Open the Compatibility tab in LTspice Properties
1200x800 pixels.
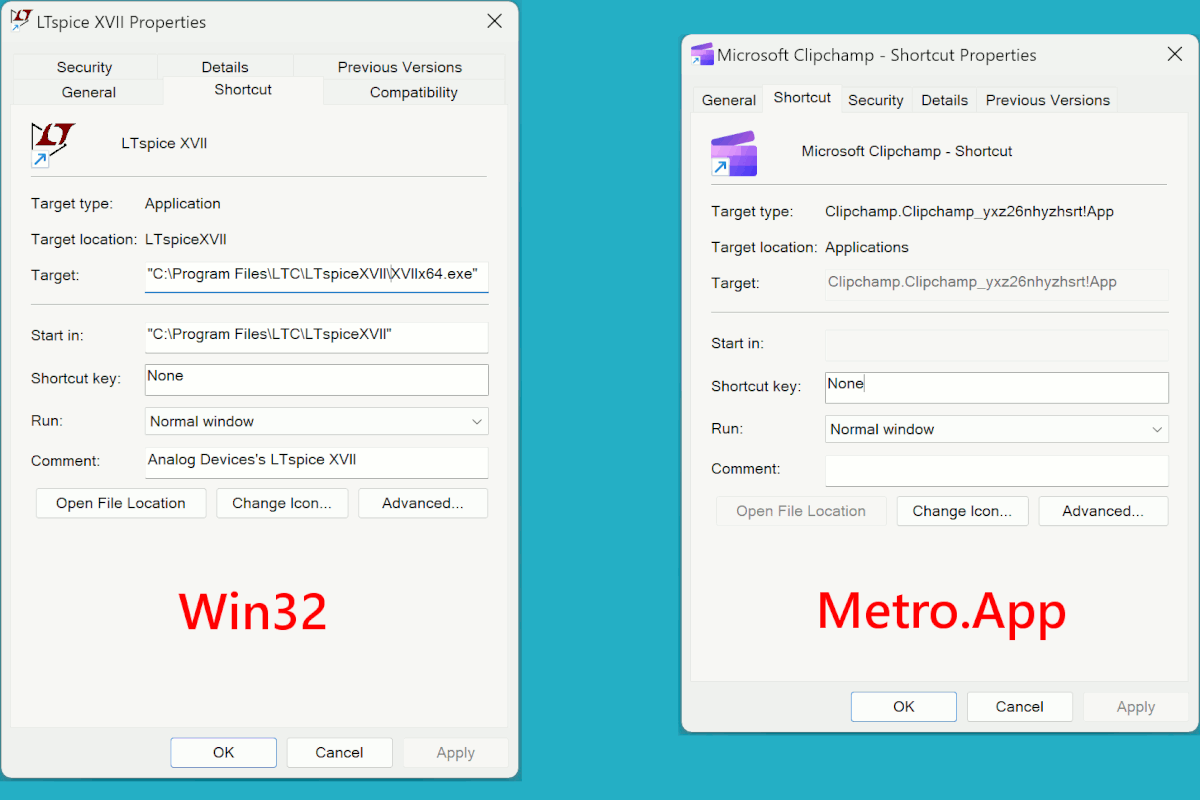414,92
